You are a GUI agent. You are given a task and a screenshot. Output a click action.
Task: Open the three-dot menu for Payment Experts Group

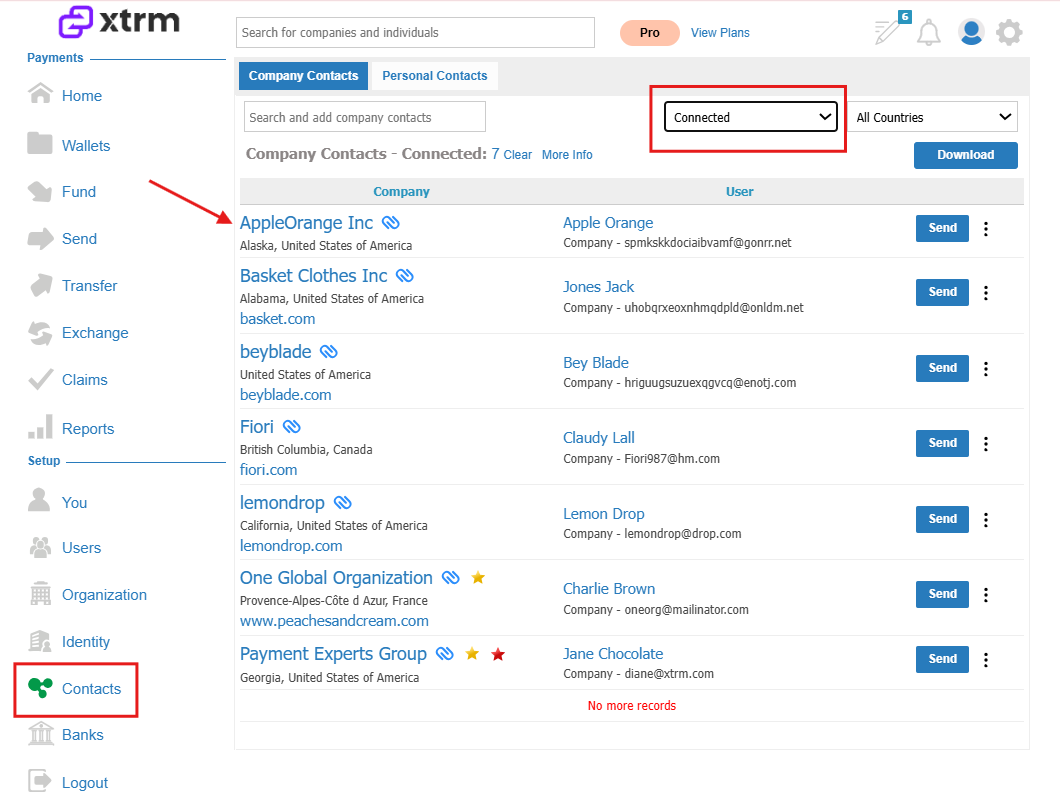tap(986, 660)
